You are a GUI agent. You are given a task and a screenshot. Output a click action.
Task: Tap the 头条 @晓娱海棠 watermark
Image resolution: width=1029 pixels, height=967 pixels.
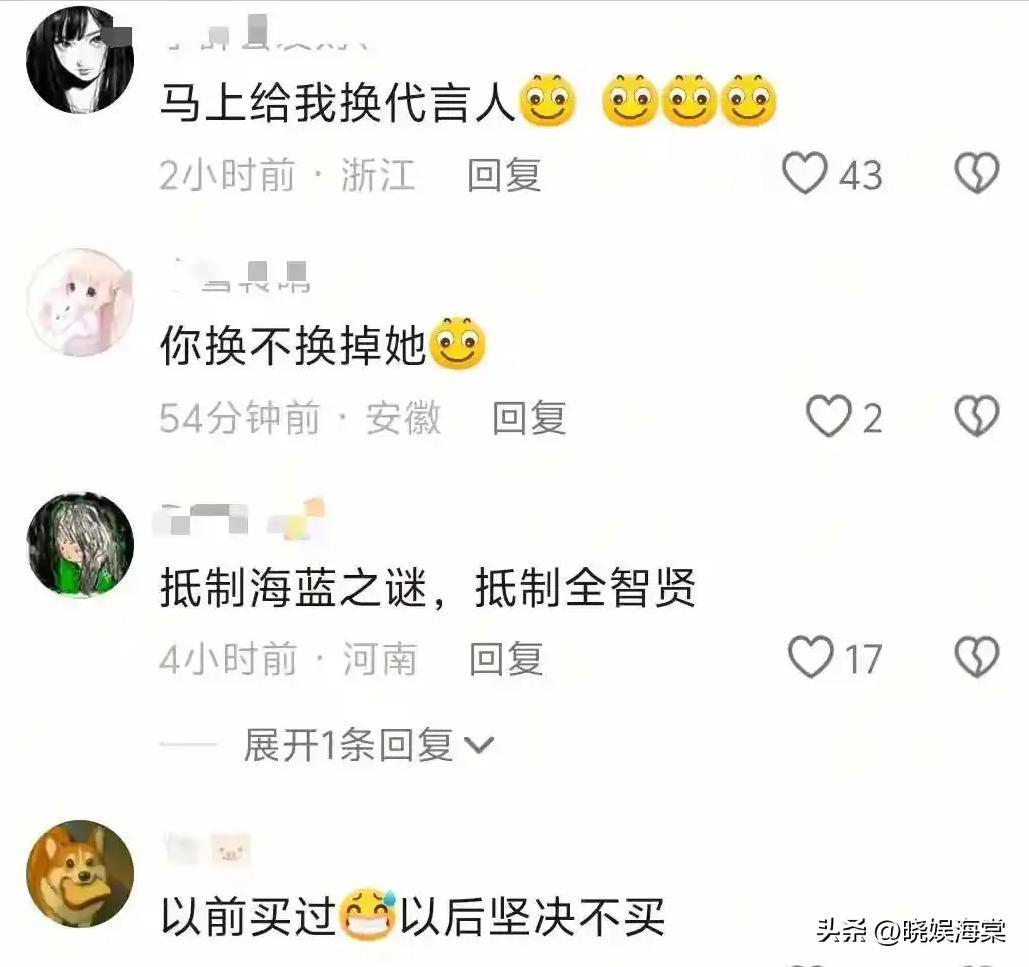[x=911, y=930]
